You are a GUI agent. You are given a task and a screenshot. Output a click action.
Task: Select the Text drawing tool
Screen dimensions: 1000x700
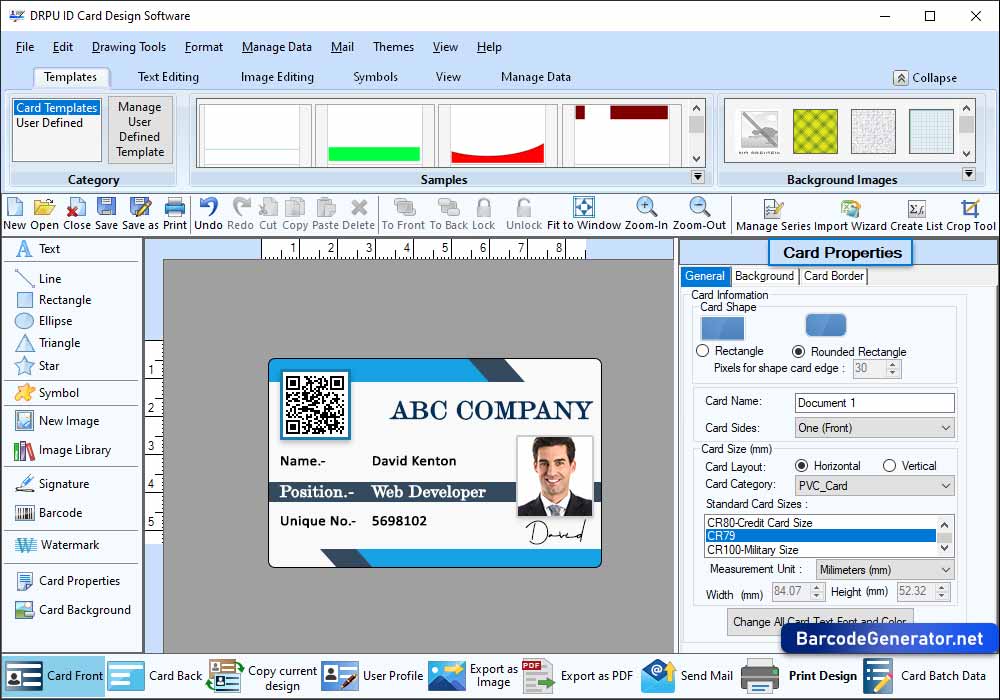pyautogui.click(x=38, y=249)
